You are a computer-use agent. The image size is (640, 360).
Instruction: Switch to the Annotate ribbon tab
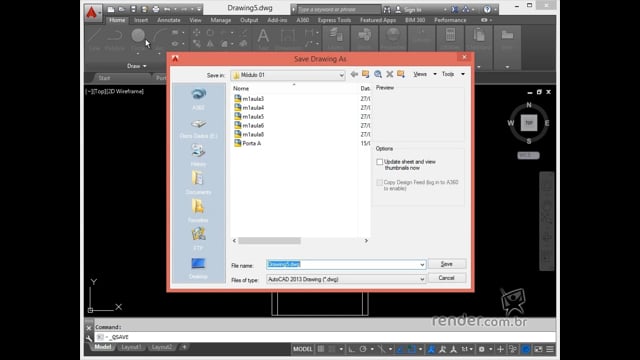pyautogui.click(x=169, y=20)
